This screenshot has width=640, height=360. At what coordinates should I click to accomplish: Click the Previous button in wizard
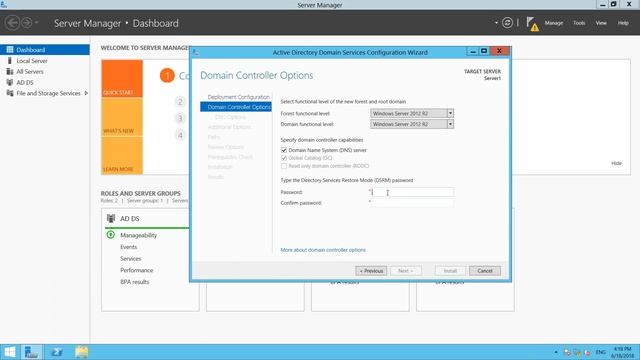[371, 271]
